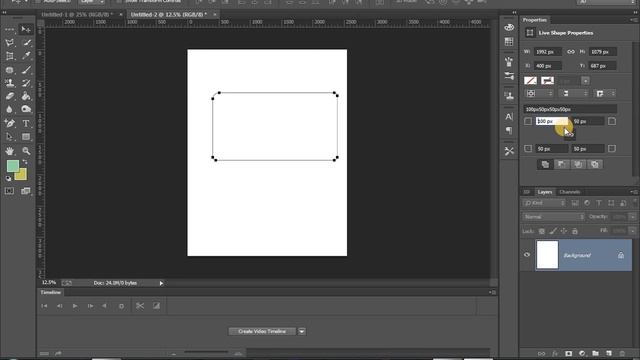Toggle Lock transparent pixels
Viewport: 640px width, 360px height.
[x=542, y=231]
